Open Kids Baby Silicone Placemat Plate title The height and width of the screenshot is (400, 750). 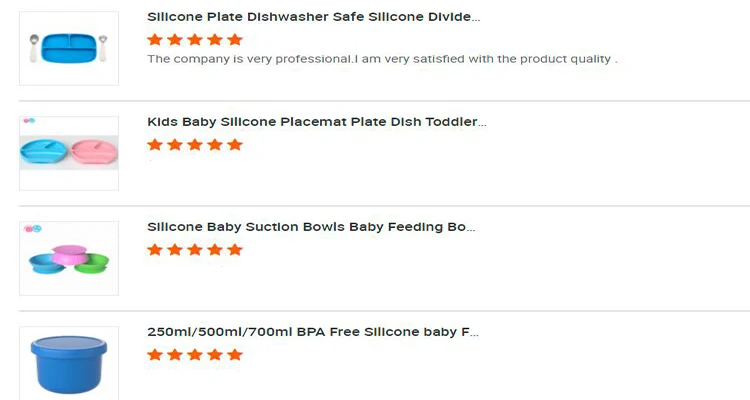coord(316,122)
